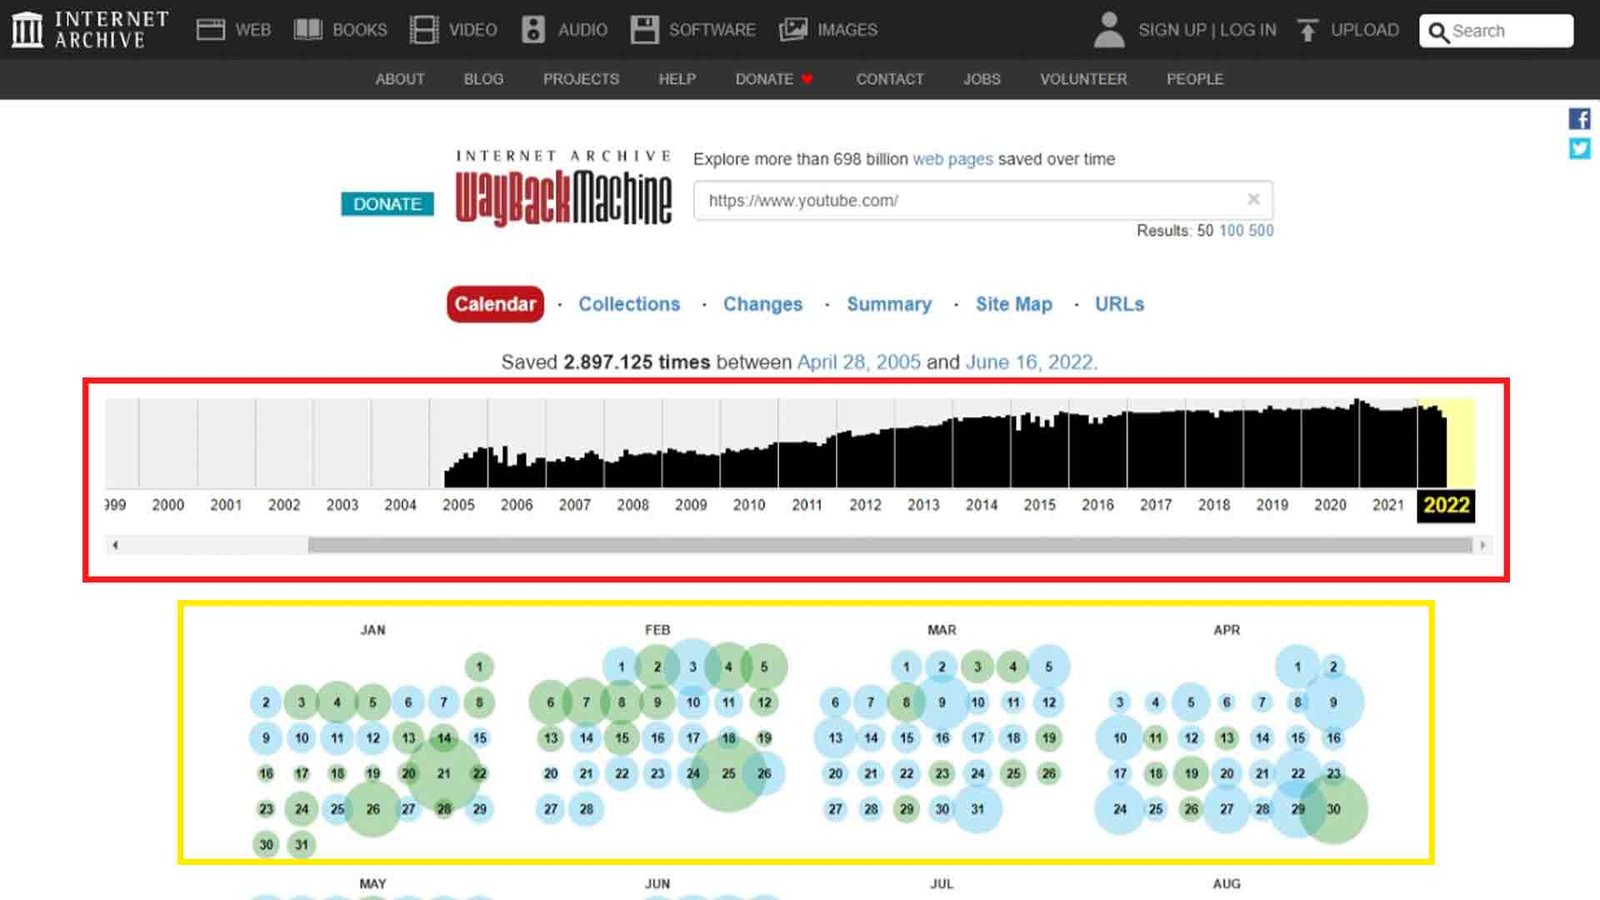Image resolution: width=1600 pixels, height=900 pixels.
Task: Select year 2019 on the timeline
Action: pyautogui.click(x=1272, y=505)
